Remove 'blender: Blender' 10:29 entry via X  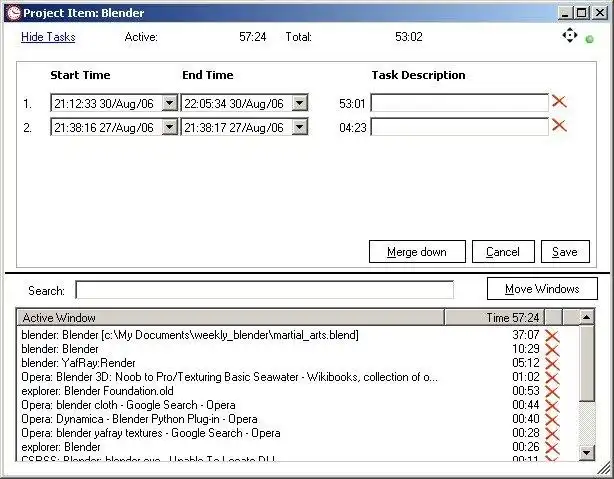552,350
